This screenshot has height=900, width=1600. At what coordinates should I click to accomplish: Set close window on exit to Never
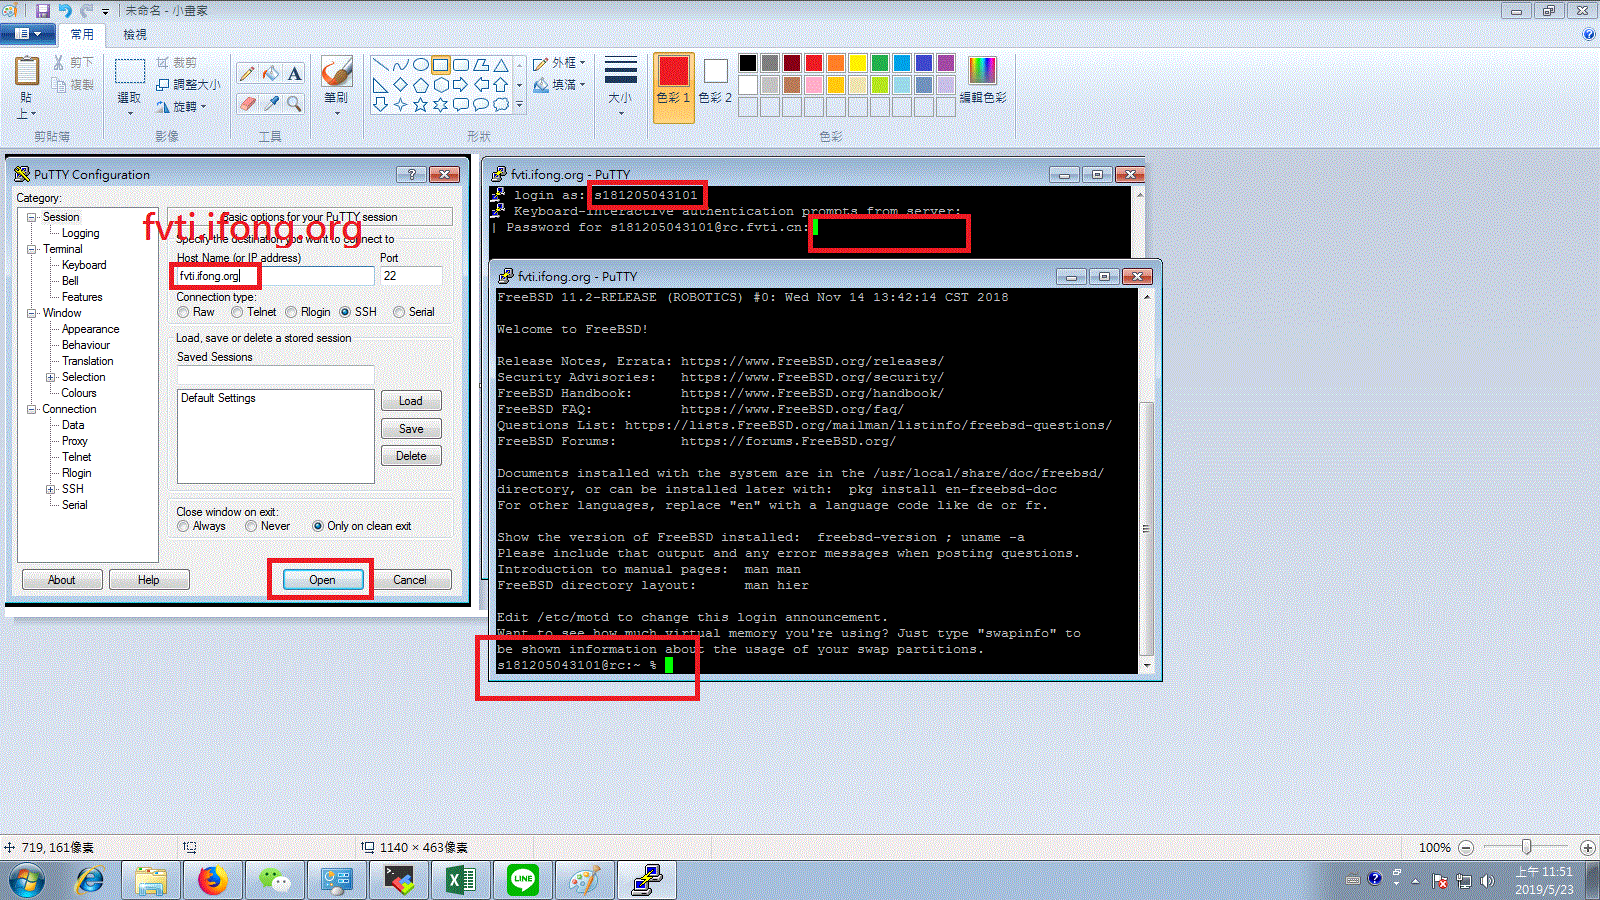point(252,526)
